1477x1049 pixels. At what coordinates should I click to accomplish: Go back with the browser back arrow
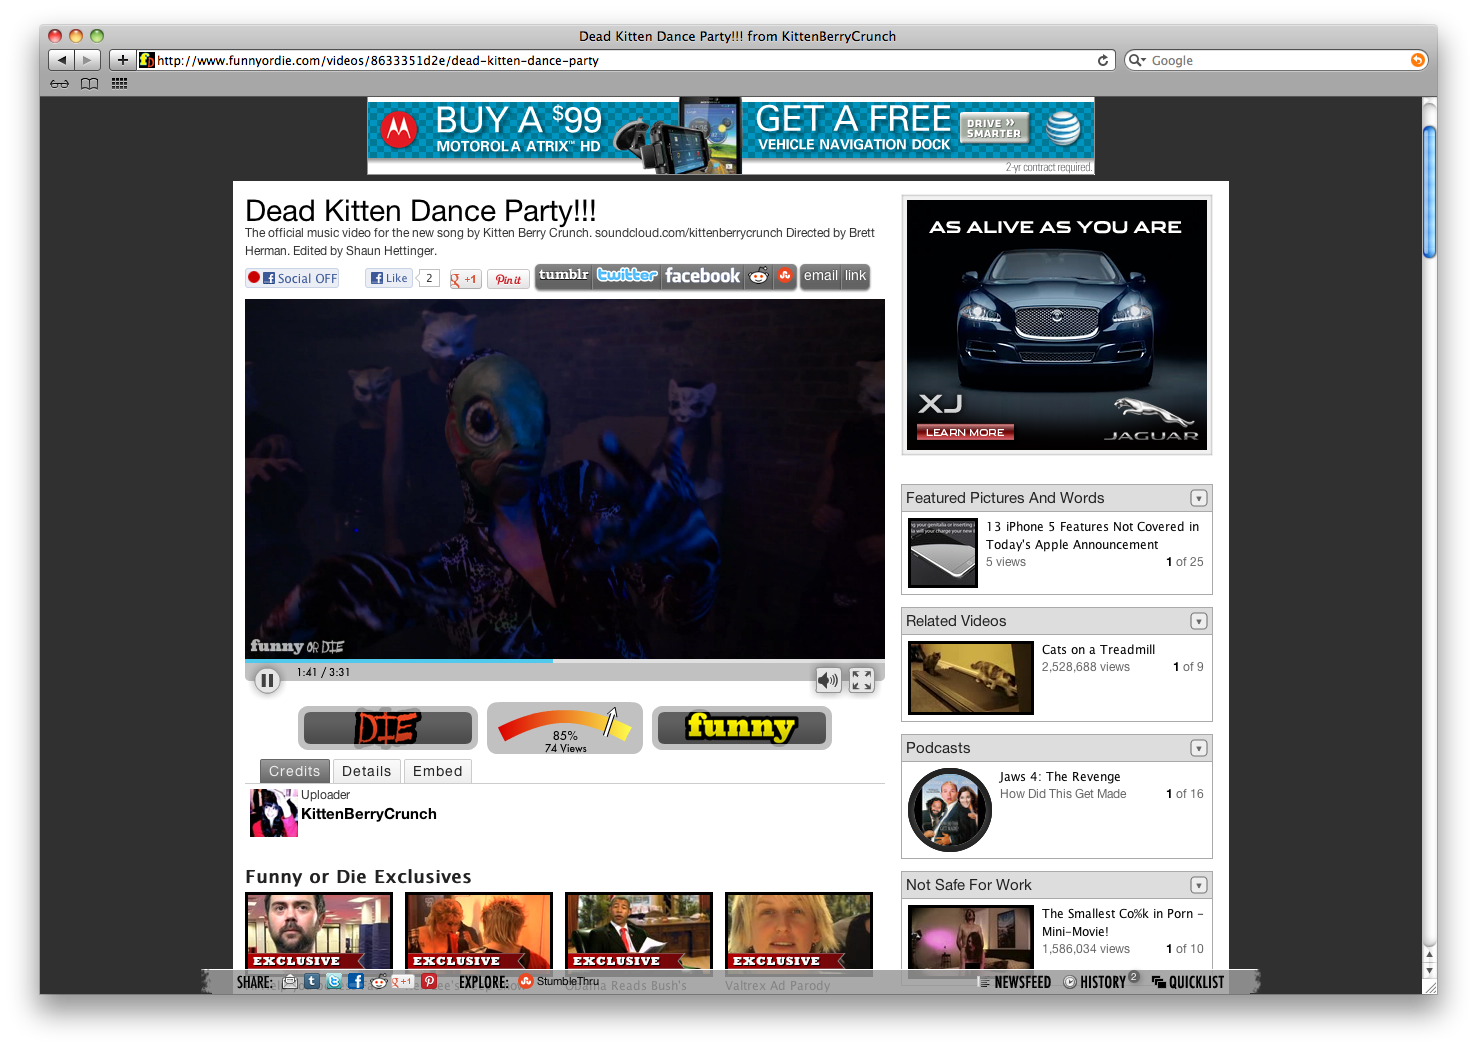(x=61, y=60)
